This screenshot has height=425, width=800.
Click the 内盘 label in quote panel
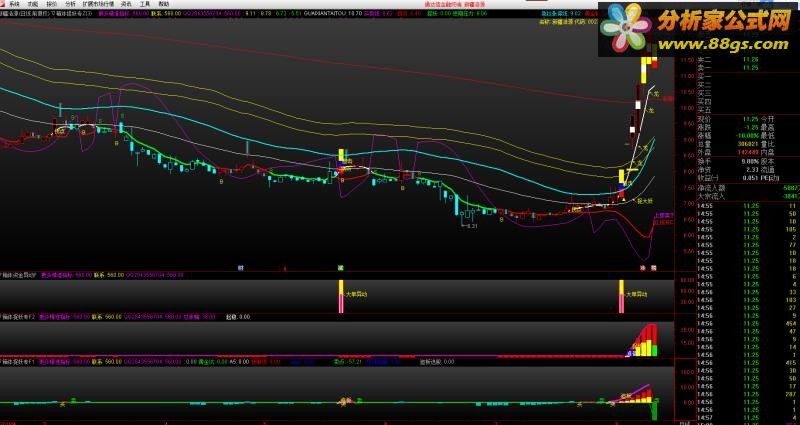[x=767, y=152]
